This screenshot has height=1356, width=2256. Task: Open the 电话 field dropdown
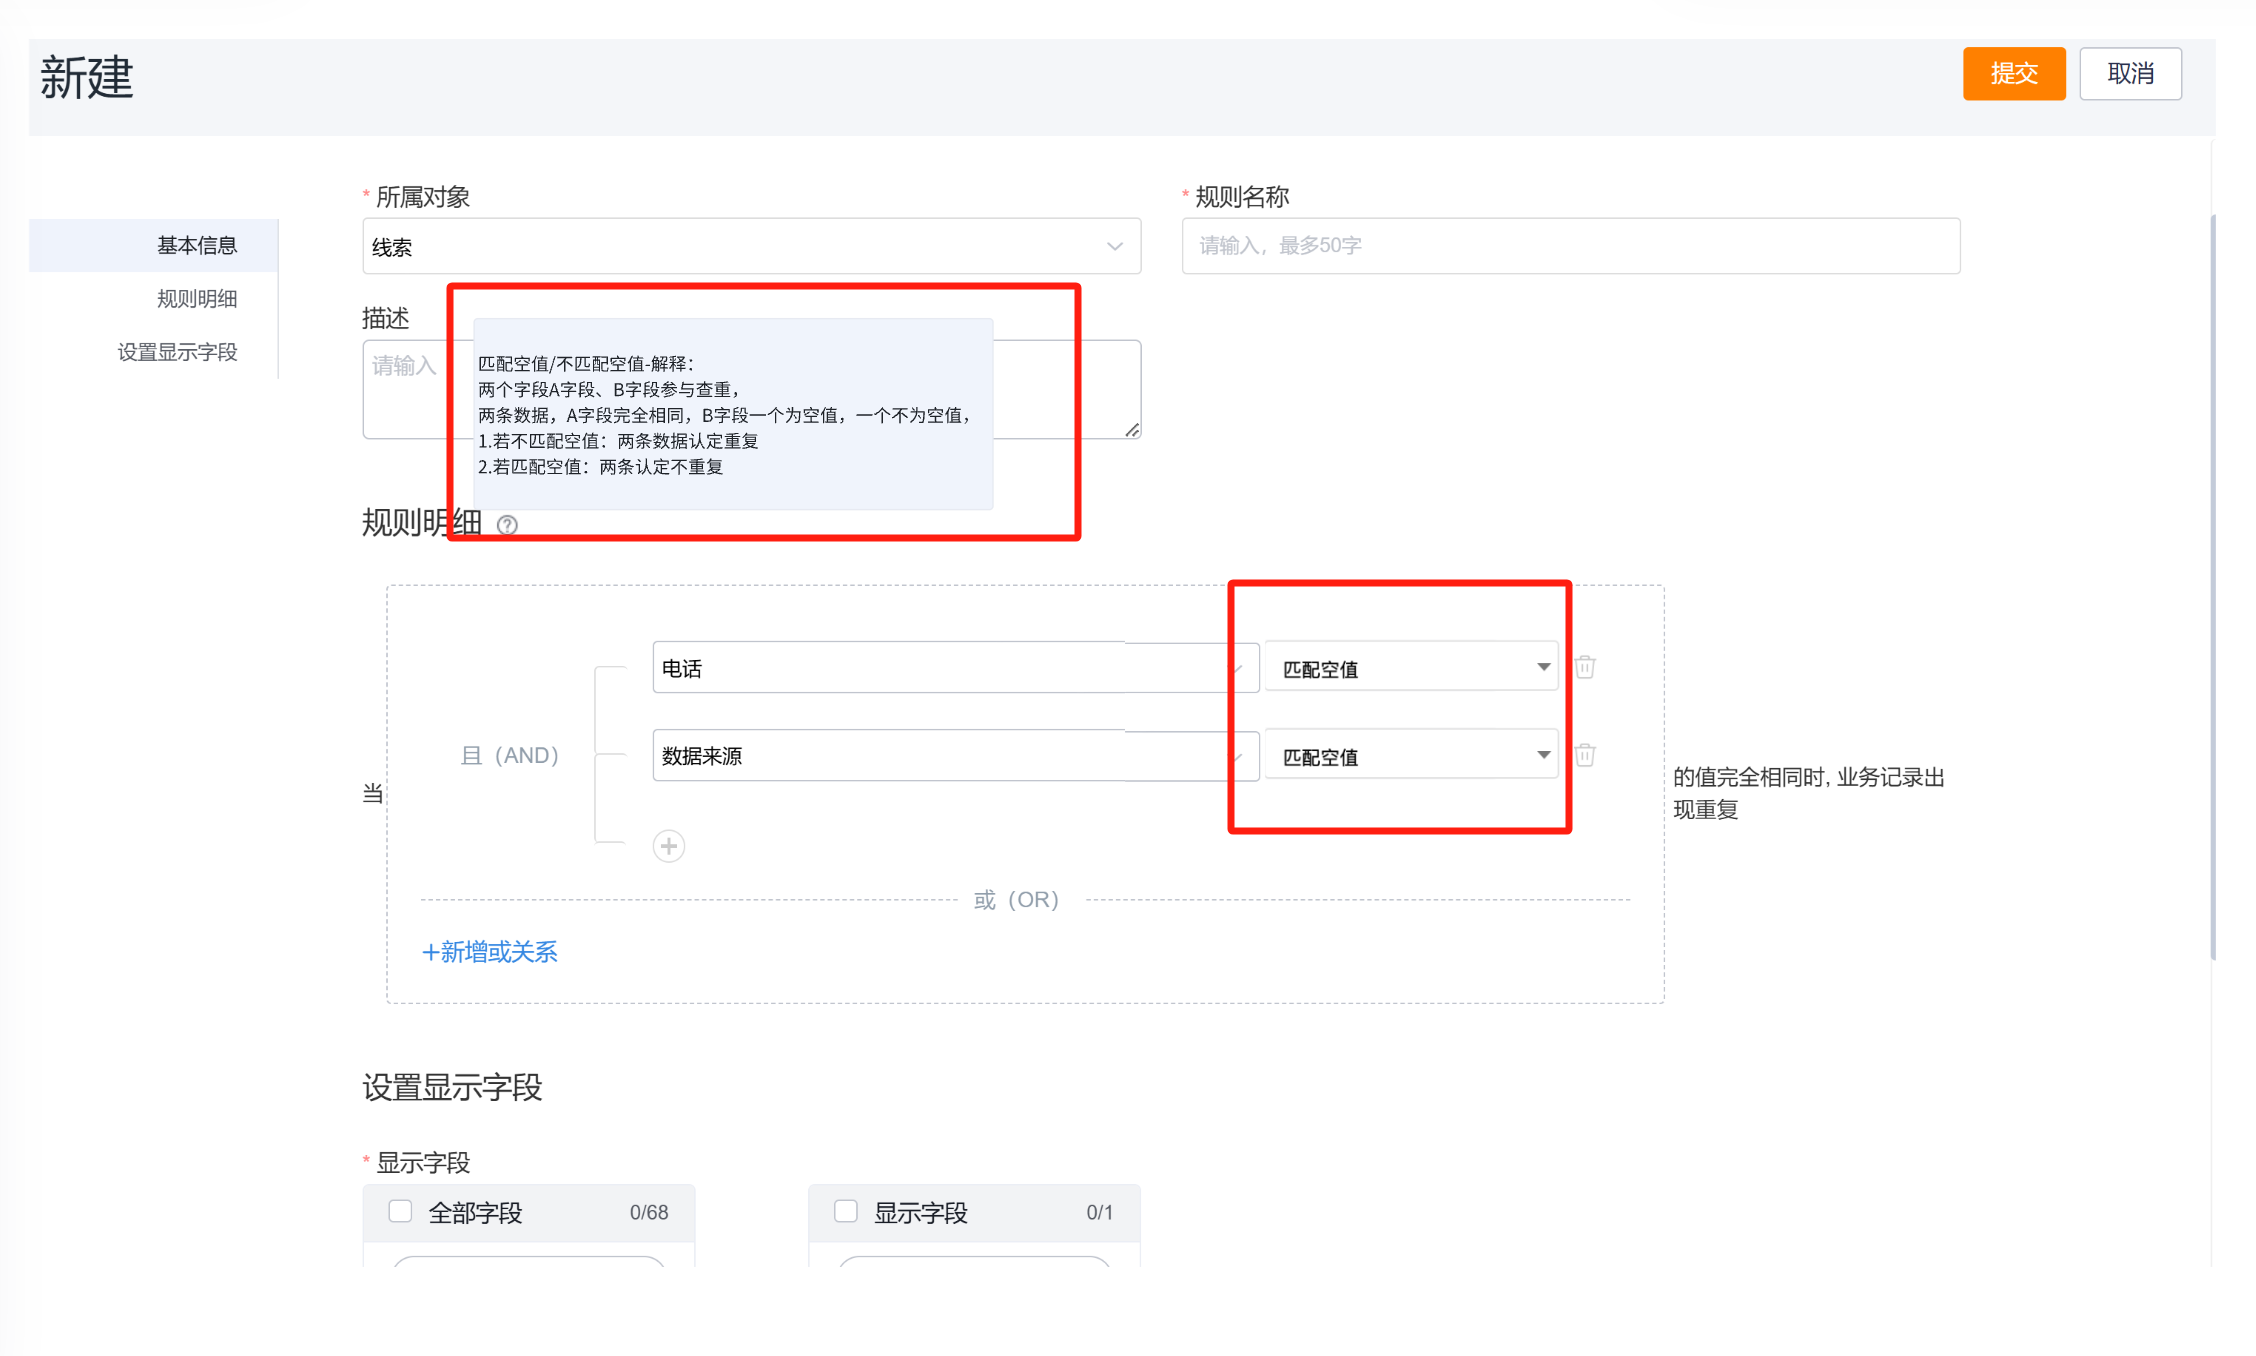955,667
